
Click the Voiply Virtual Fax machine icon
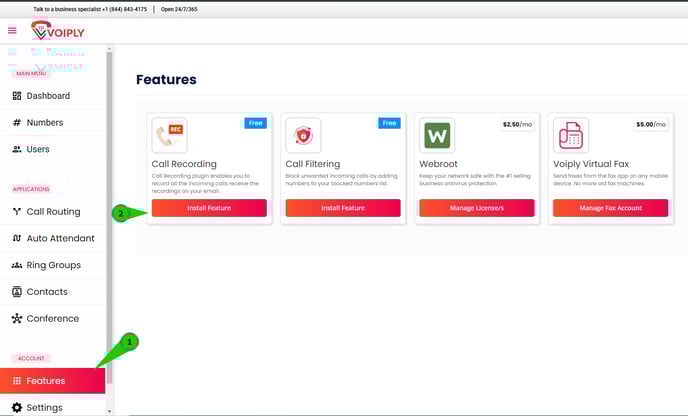point(571,135)
